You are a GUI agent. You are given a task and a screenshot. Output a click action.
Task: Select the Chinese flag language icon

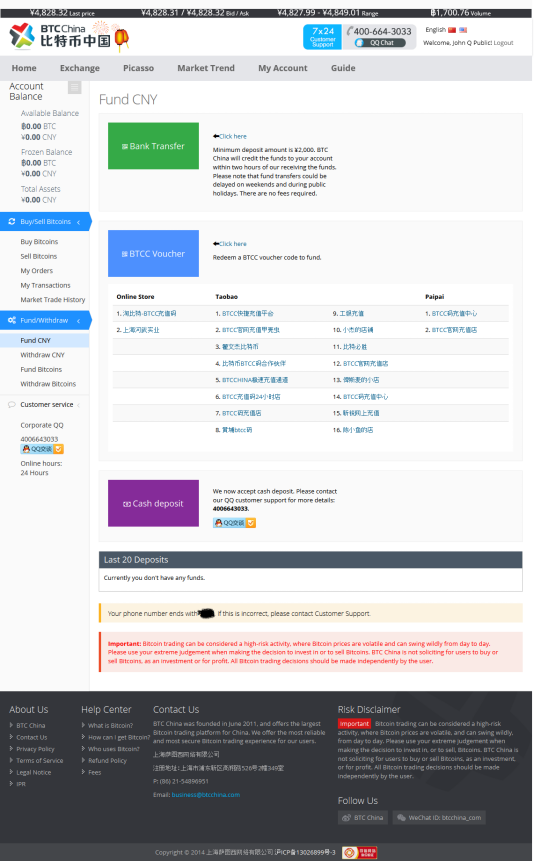pyautogui.click(x=452, y=30)
